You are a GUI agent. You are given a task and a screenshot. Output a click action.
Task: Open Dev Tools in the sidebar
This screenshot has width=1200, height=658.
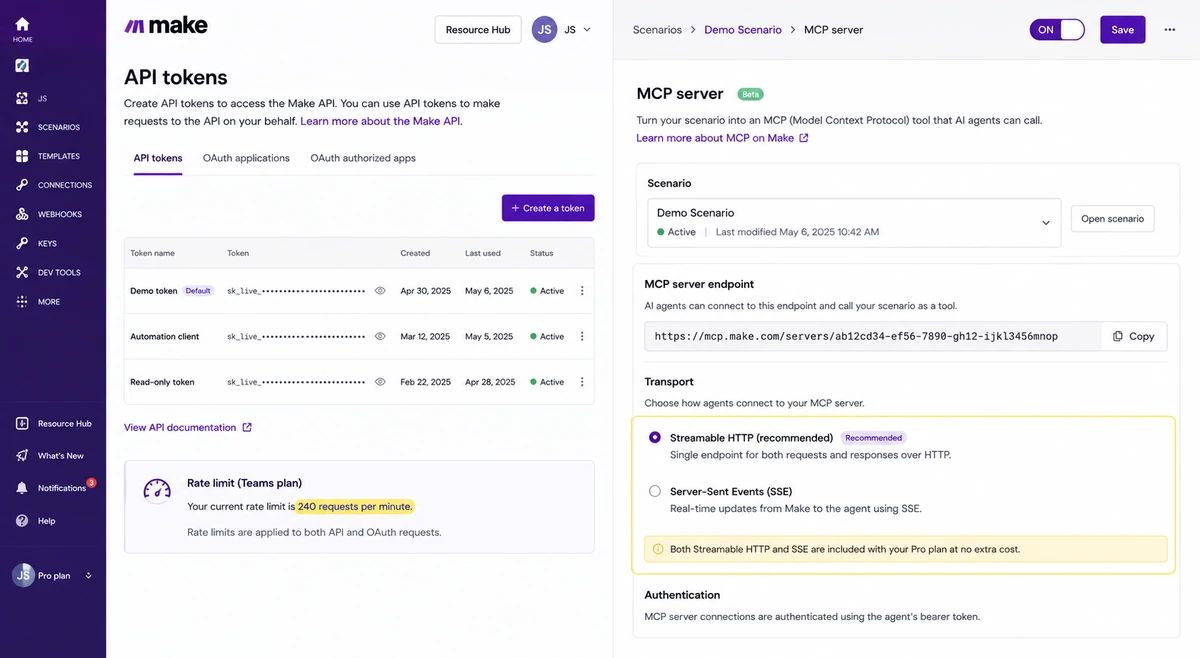47,272
